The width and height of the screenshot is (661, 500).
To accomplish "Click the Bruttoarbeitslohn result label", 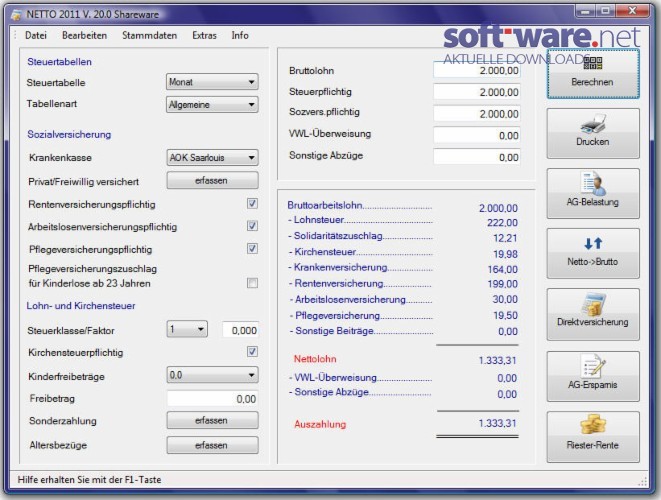I will point(325,205).
